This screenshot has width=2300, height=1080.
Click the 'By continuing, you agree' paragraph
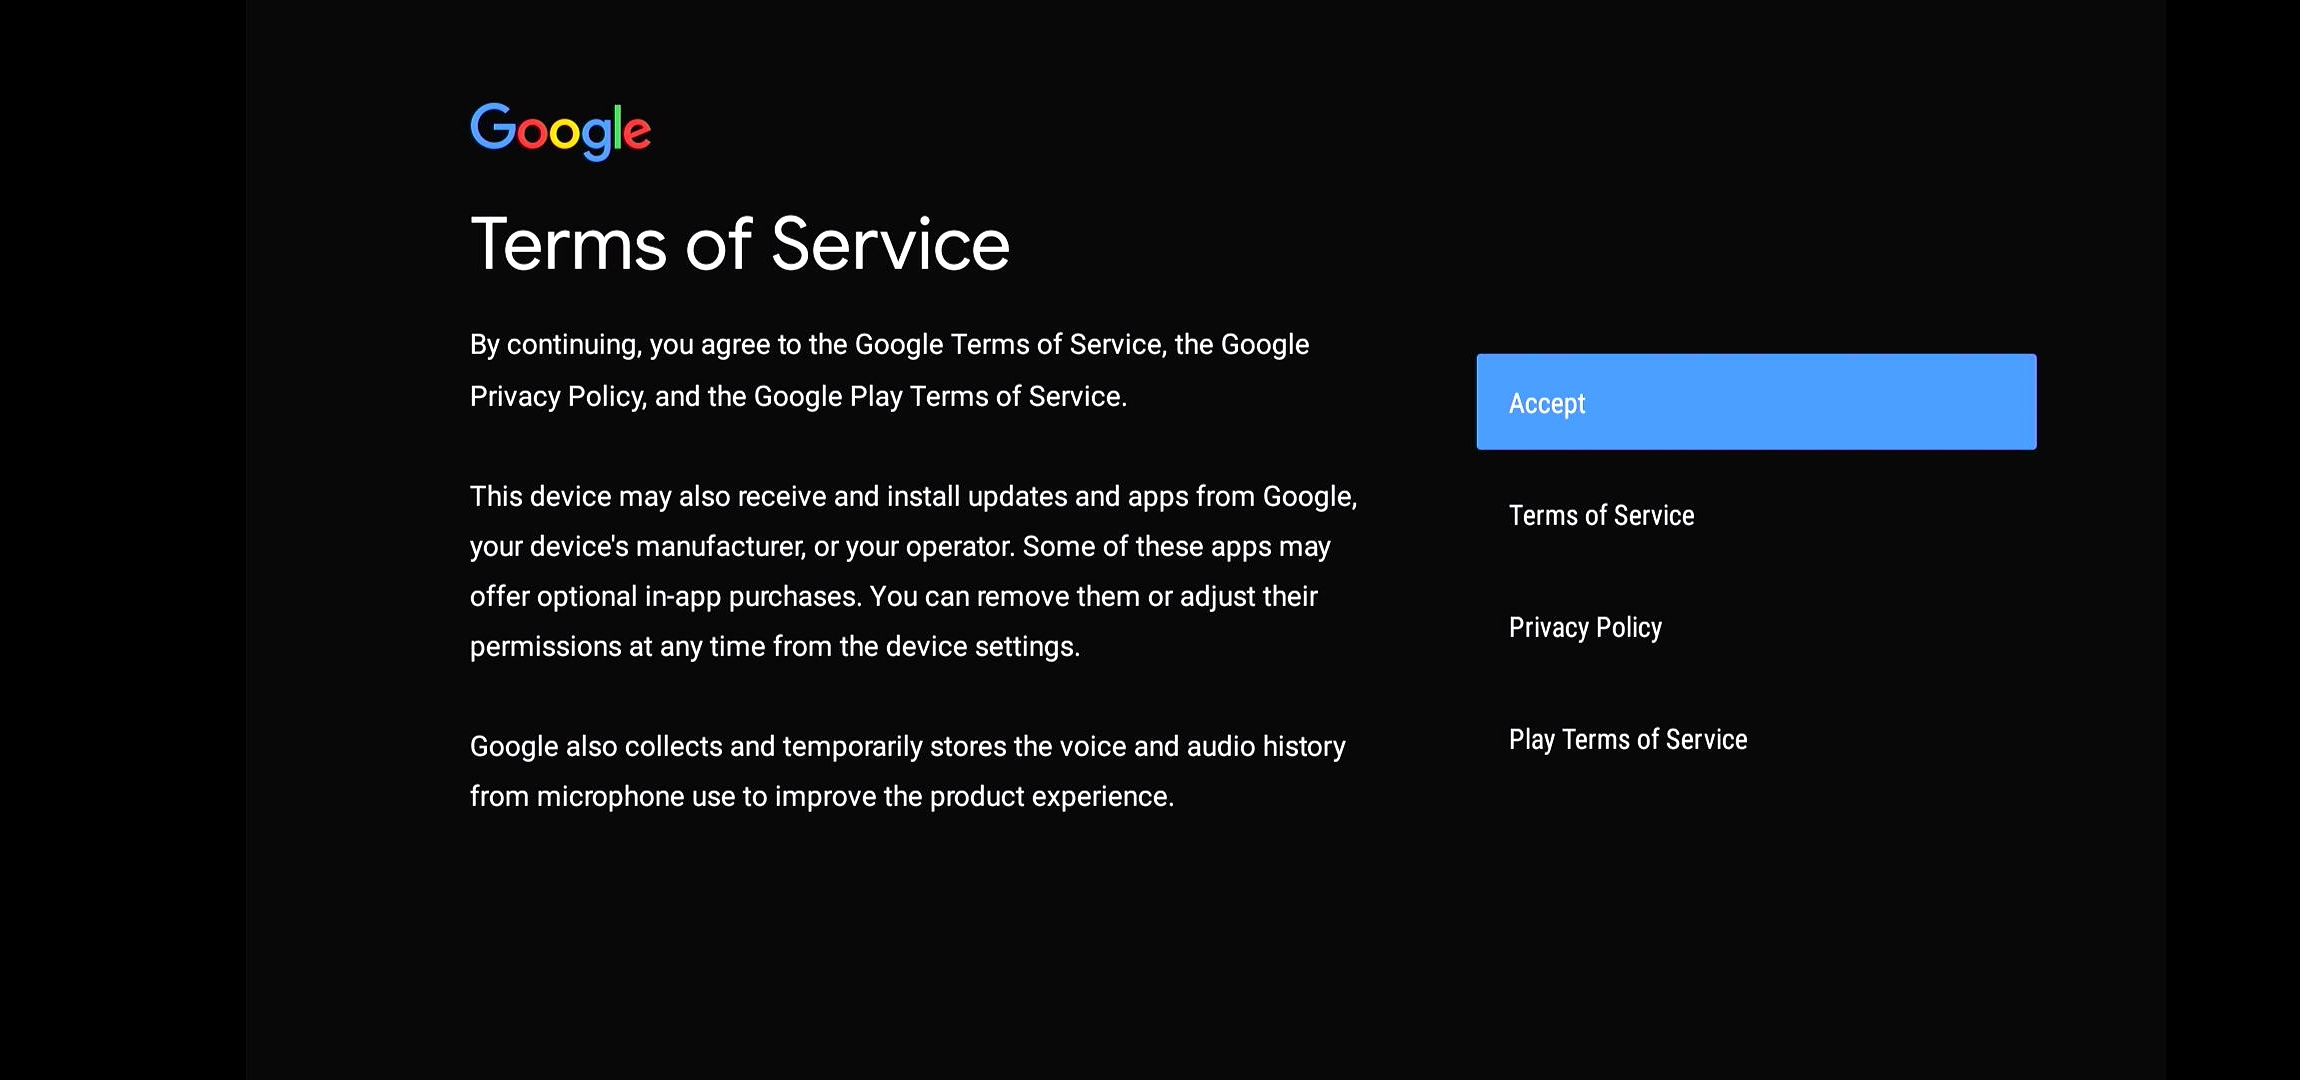889,370
